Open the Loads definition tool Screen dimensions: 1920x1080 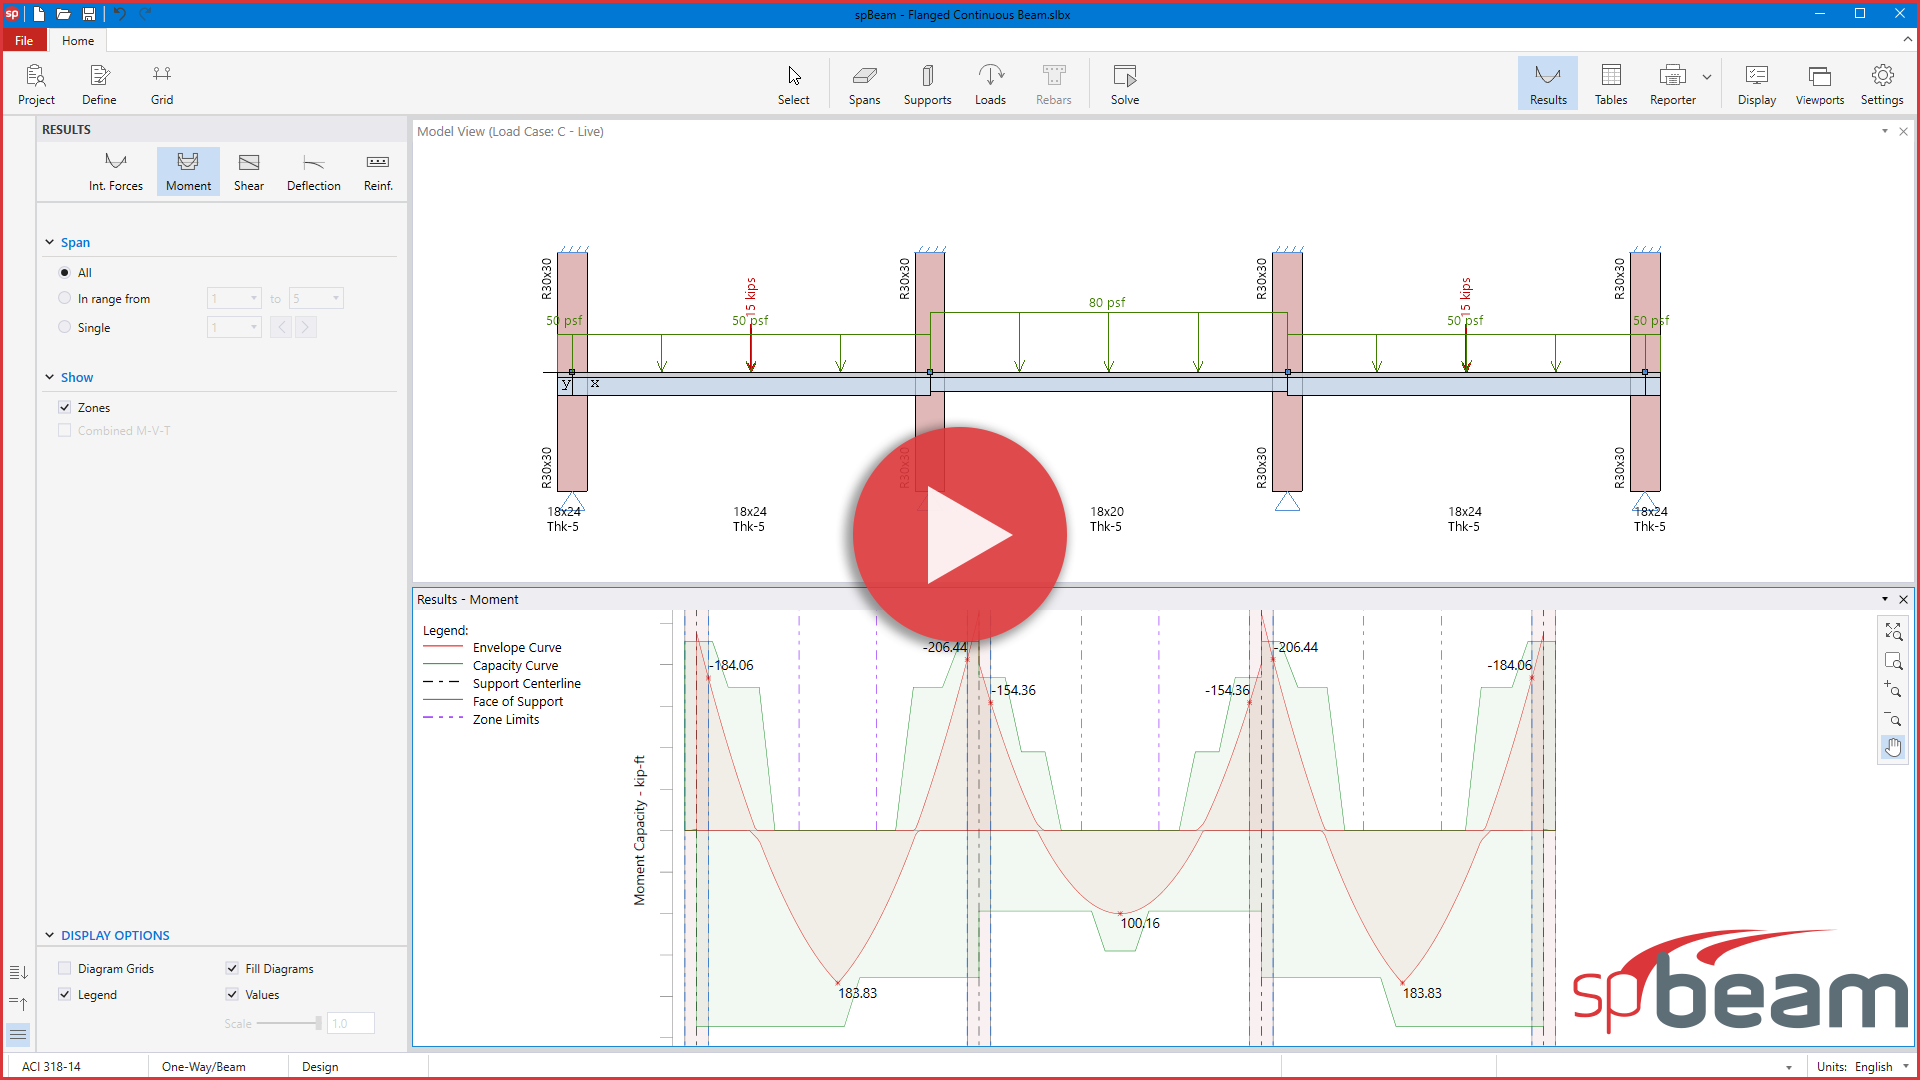click(x=990, y=83)
